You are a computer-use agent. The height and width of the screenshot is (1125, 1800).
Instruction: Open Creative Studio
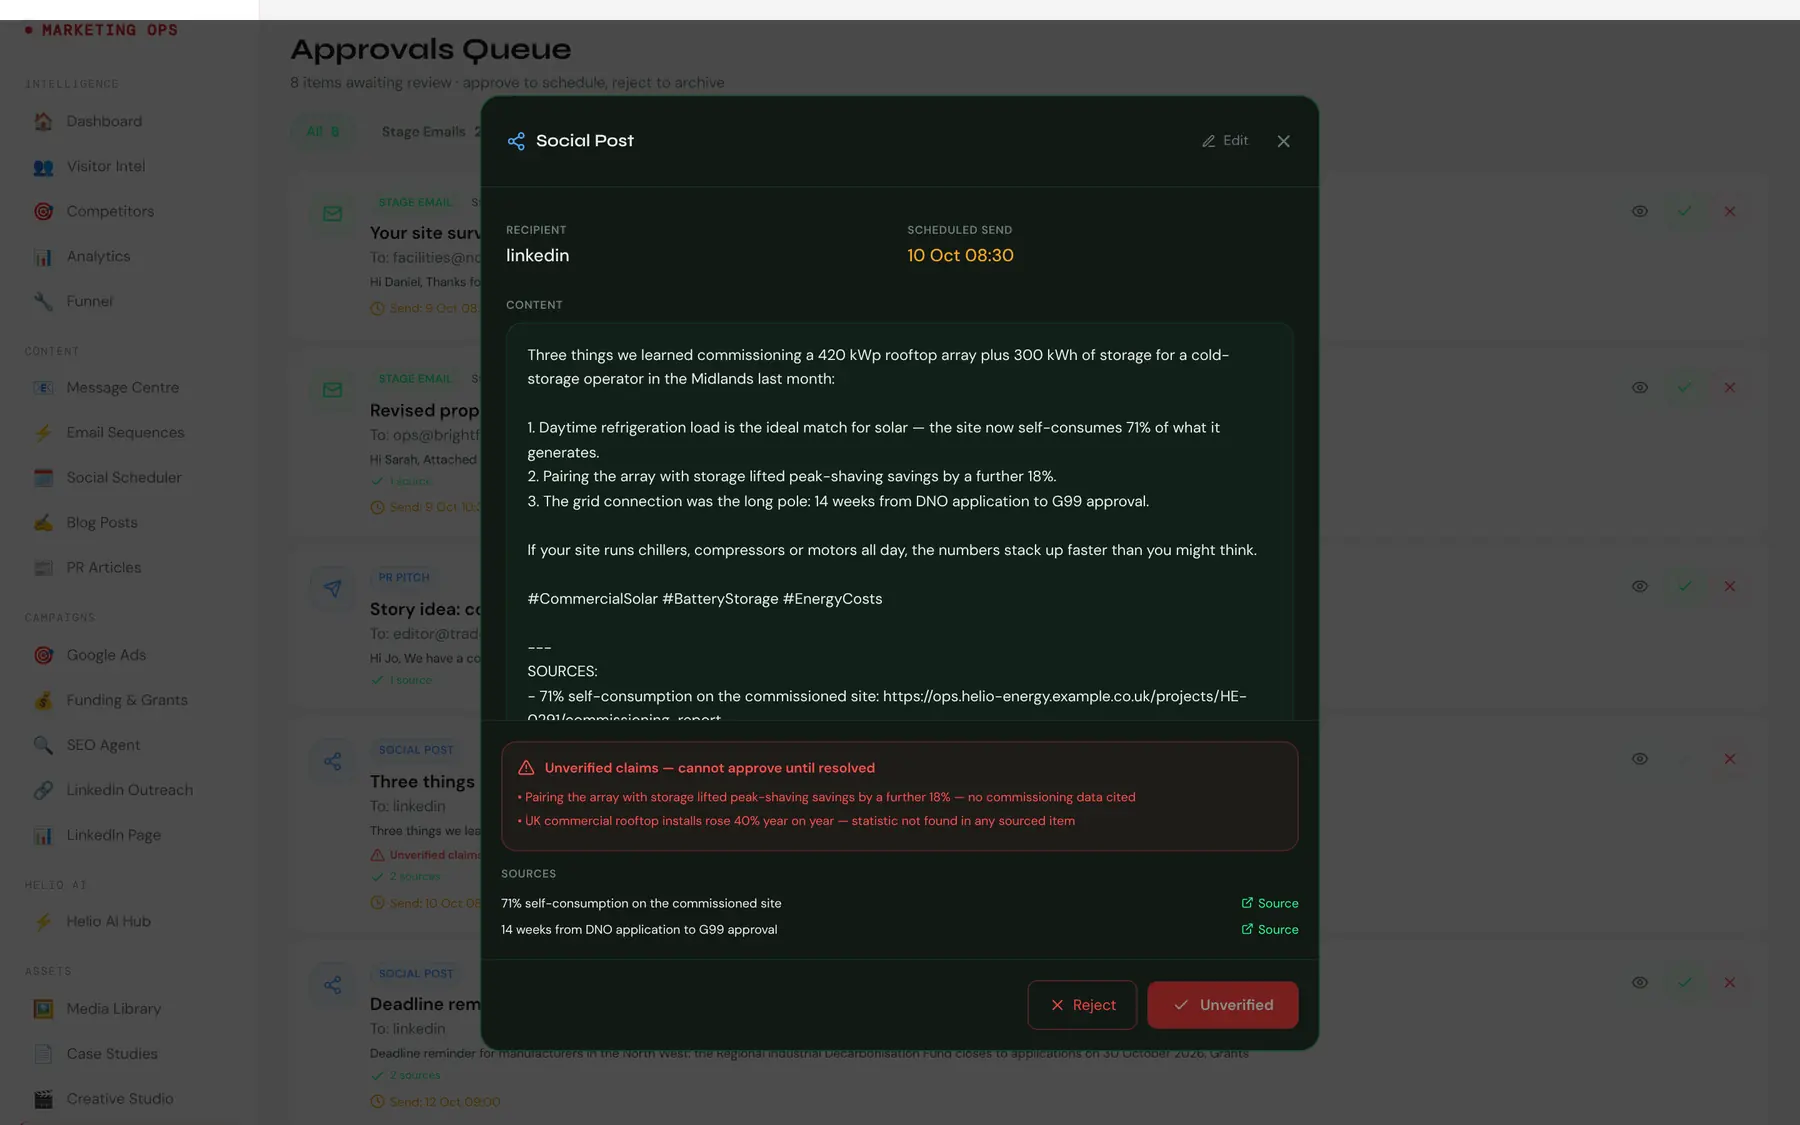tap(120, 1098)
